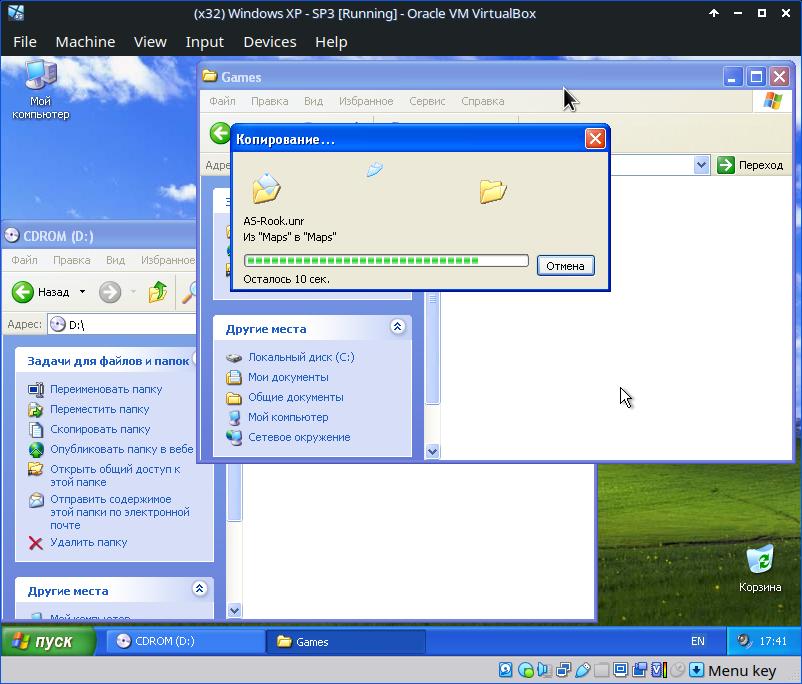Select the Корзина recycle bin desktop icon
The width and height of the screenshot is (802, 684).
760,568
